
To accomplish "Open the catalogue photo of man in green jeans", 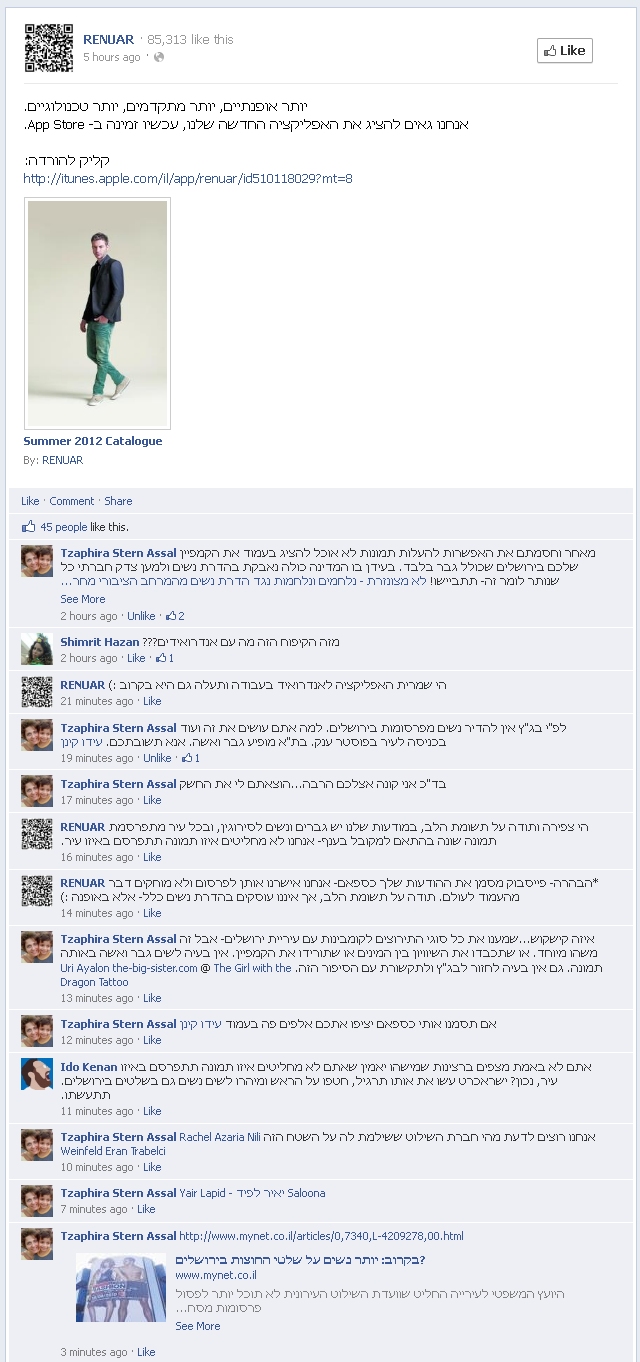I will [97, 314].
